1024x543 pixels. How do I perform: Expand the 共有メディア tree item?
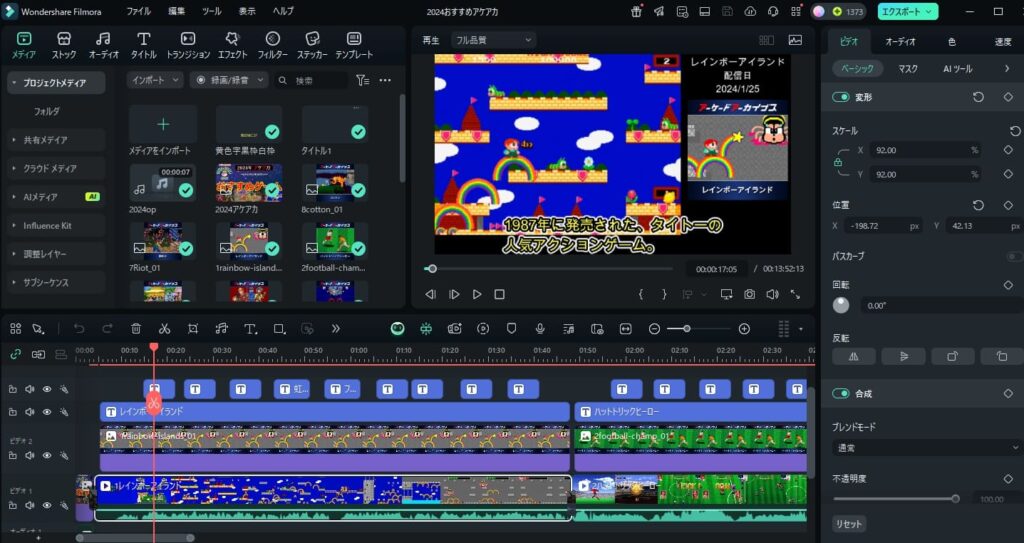pos(56,140)
